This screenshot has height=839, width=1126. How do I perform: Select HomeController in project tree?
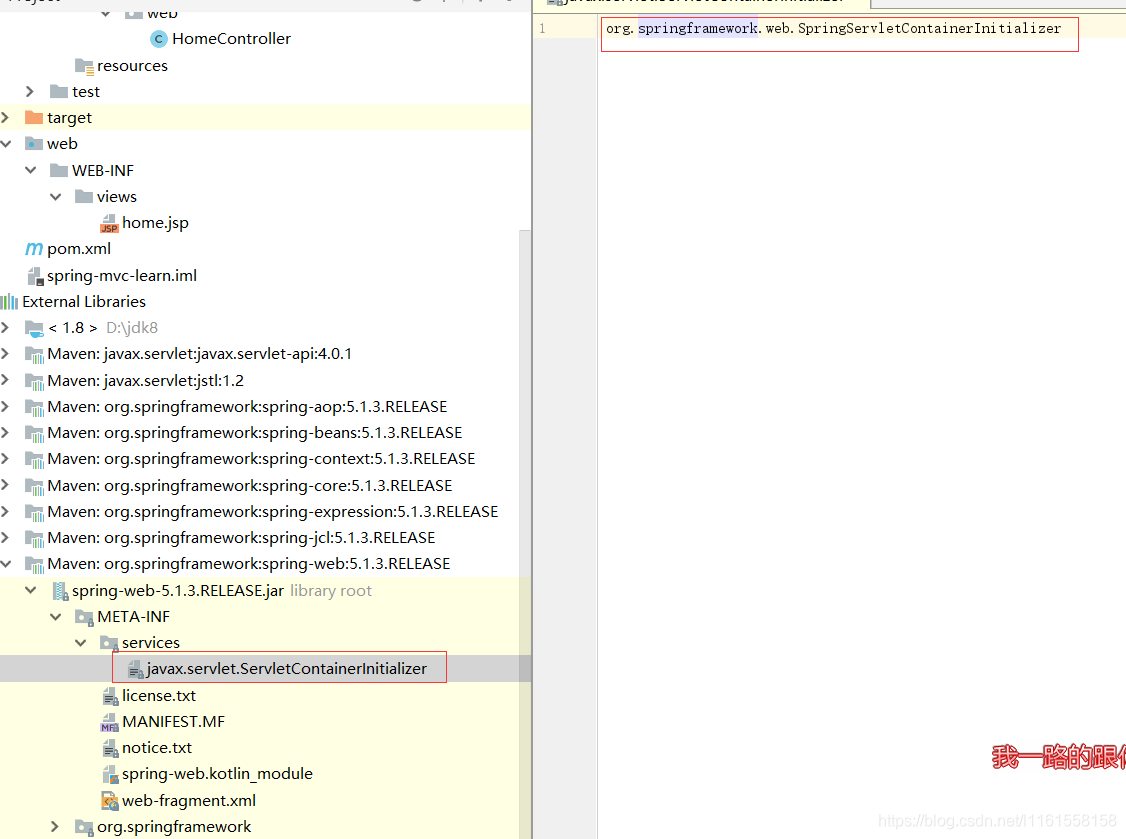[x=231, y=39]
